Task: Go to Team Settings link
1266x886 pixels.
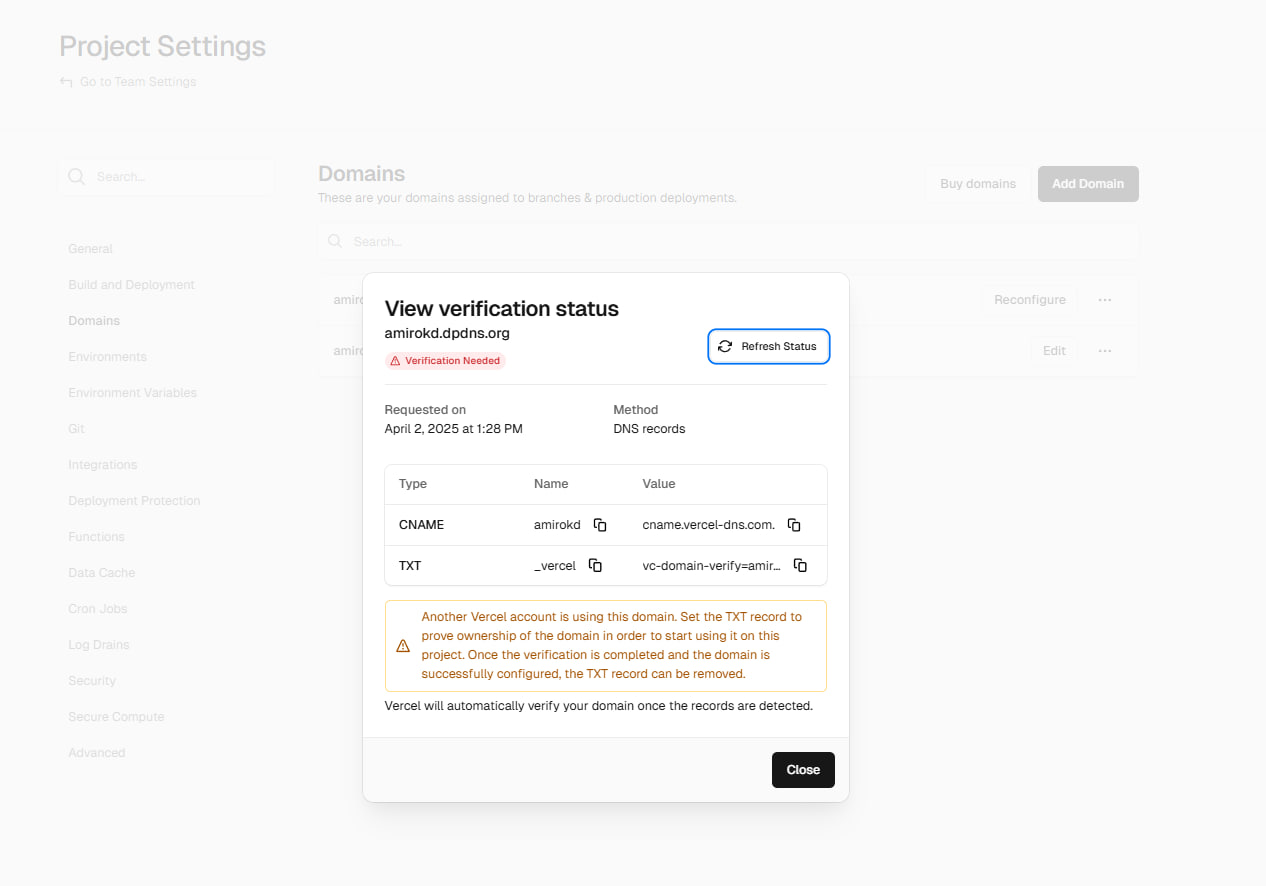Action: [x=137, y=82]
